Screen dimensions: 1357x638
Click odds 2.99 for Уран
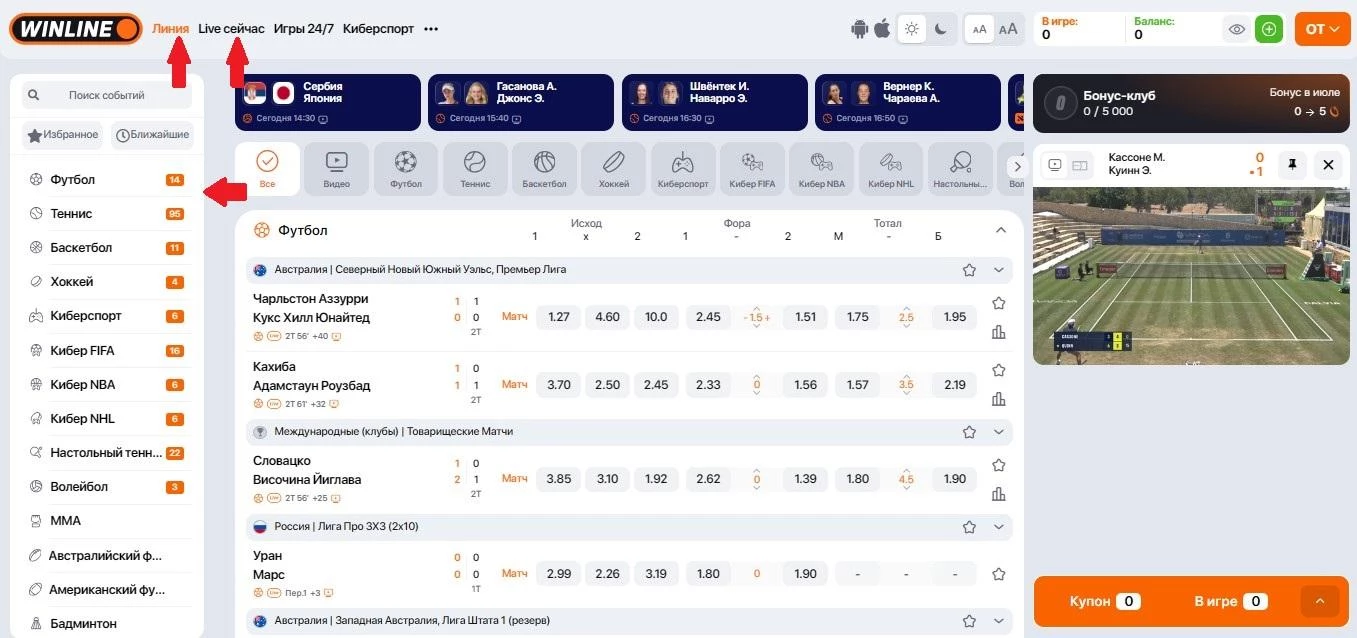pos(559,574)
